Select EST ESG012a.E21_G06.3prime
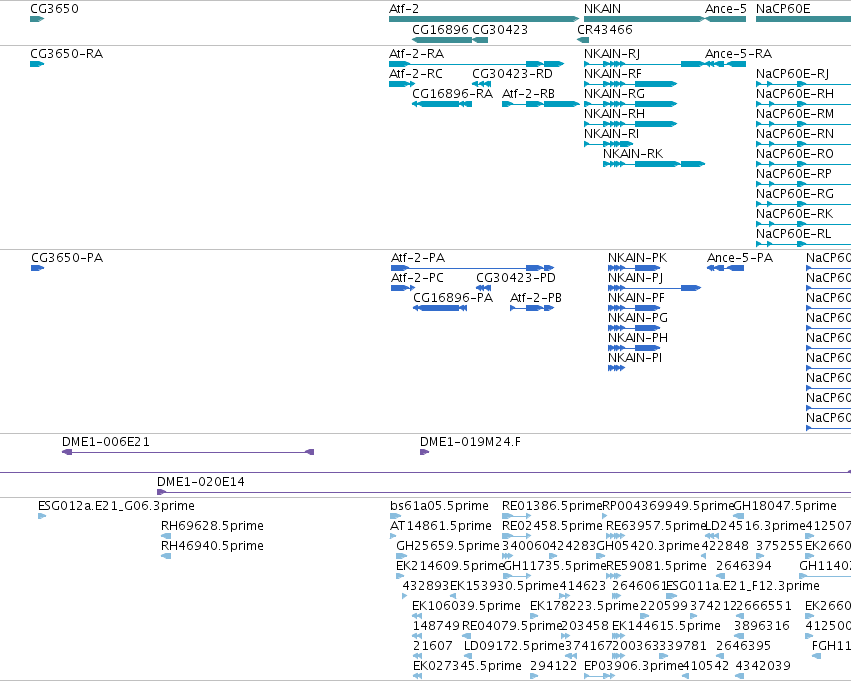This screenshot has width=851, height=681. point(116,506)
